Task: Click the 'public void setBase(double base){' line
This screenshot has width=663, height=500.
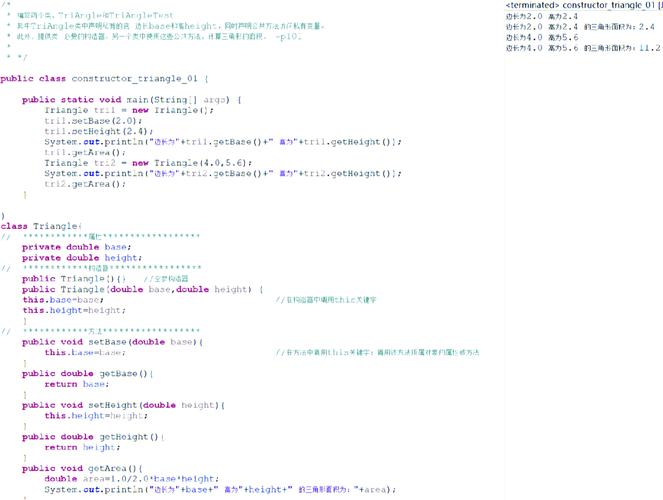Action: 112,342
